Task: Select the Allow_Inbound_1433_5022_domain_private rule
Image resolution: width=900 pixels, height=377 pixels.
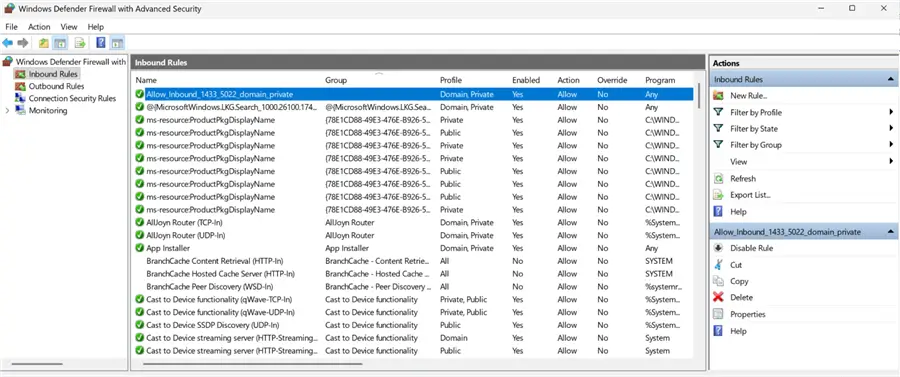Action: point(413,94)
